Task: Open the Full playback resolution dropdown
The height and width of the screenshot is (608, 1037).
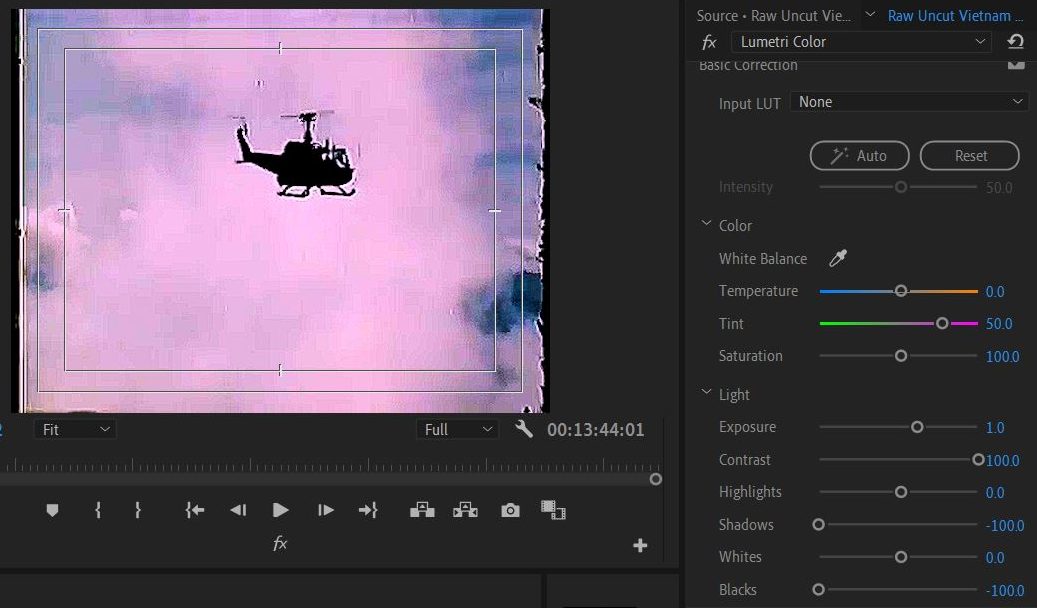Action: [456, 429]
